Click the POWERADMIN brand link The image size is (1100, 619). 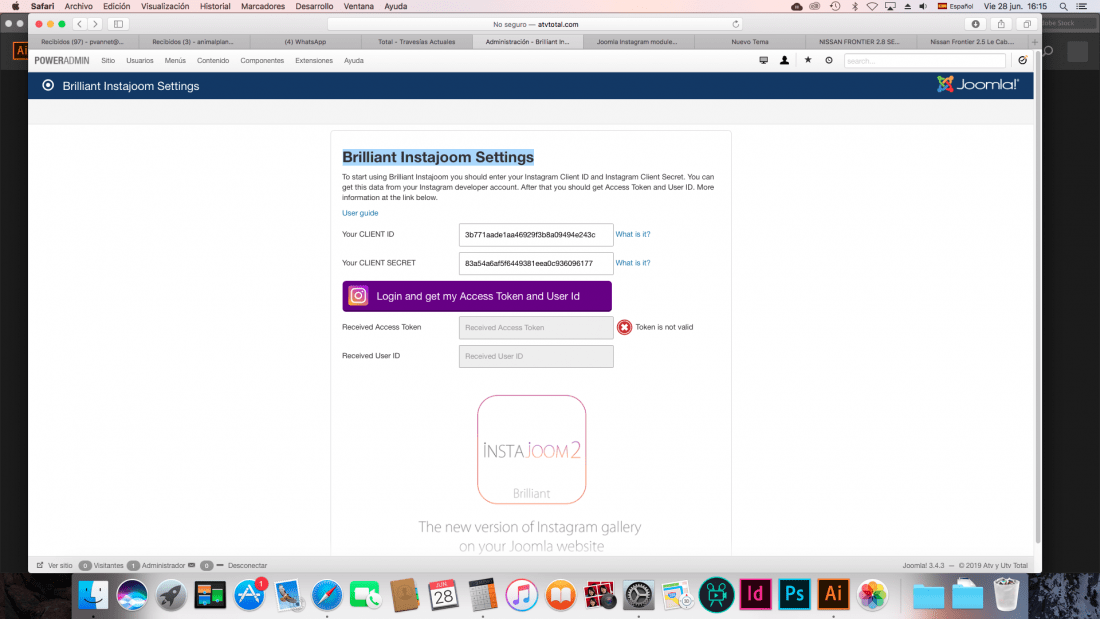coord(62,60)
